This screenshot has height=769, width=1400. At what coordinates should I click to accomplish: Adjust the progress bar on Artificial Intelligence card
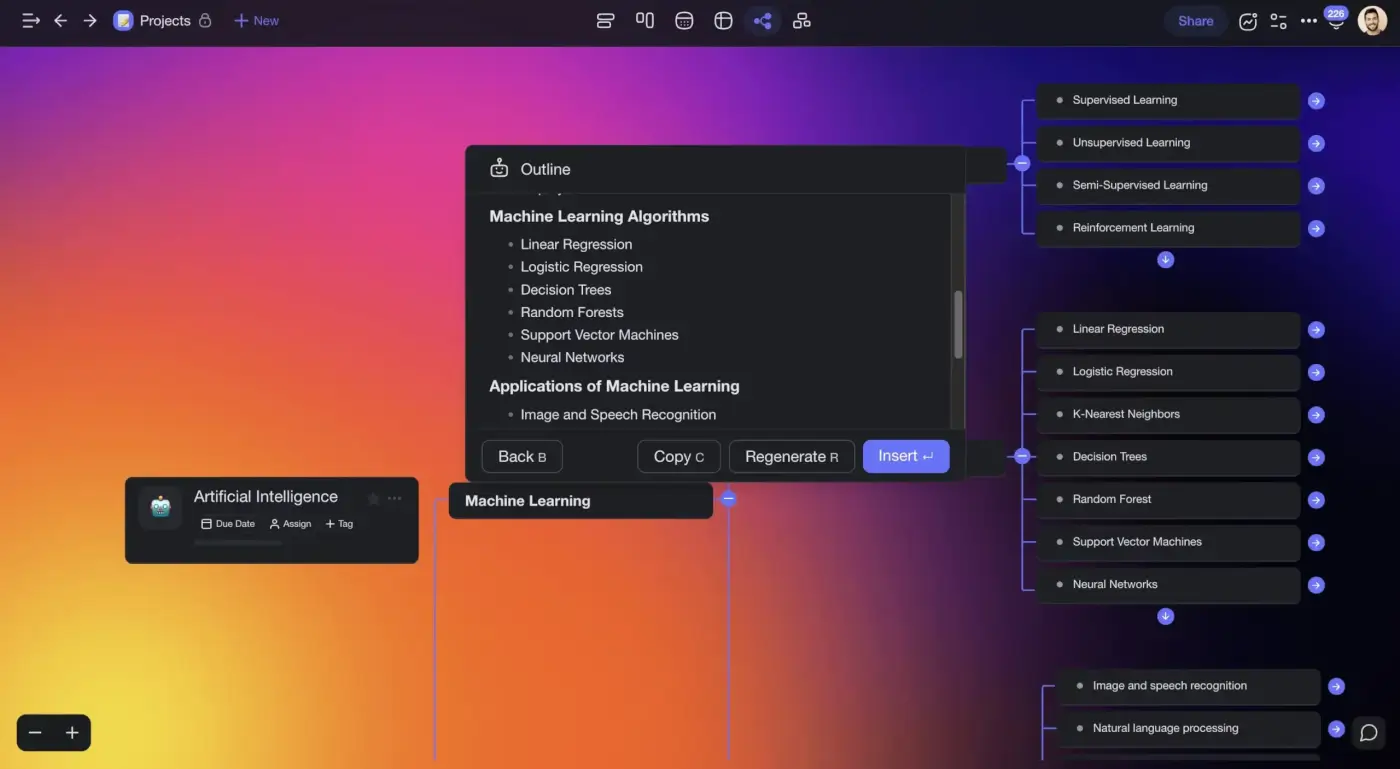[x=238, y=543]
